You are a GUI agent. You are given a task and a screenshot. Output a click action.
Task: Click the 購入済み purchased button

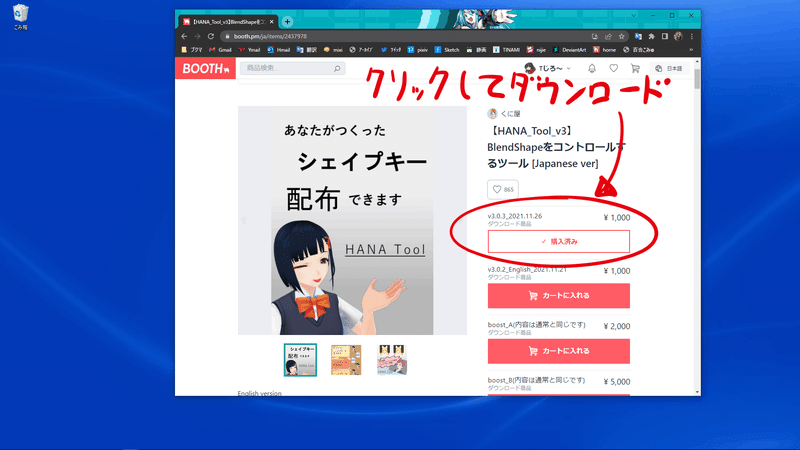coord(559,241)
